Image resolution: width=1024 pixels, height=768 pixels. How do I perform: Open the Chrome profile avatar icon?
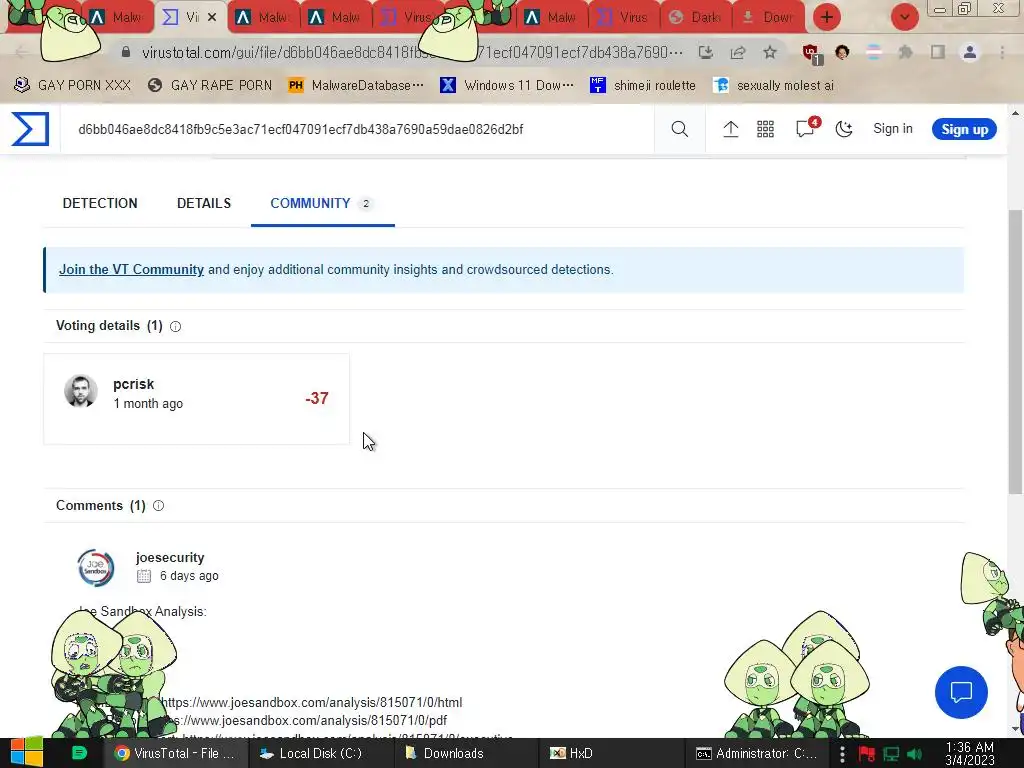tap(970, 52)
